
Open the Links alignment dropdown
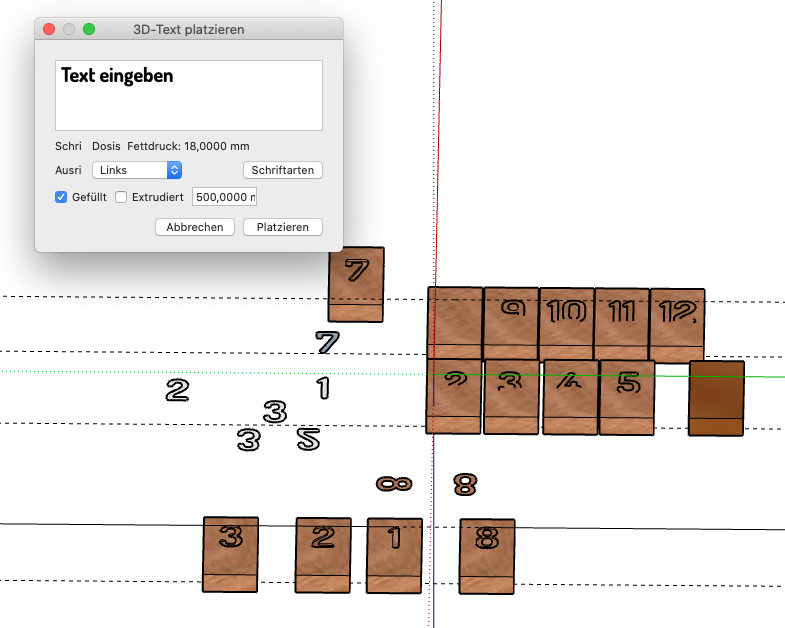[136, 170]
